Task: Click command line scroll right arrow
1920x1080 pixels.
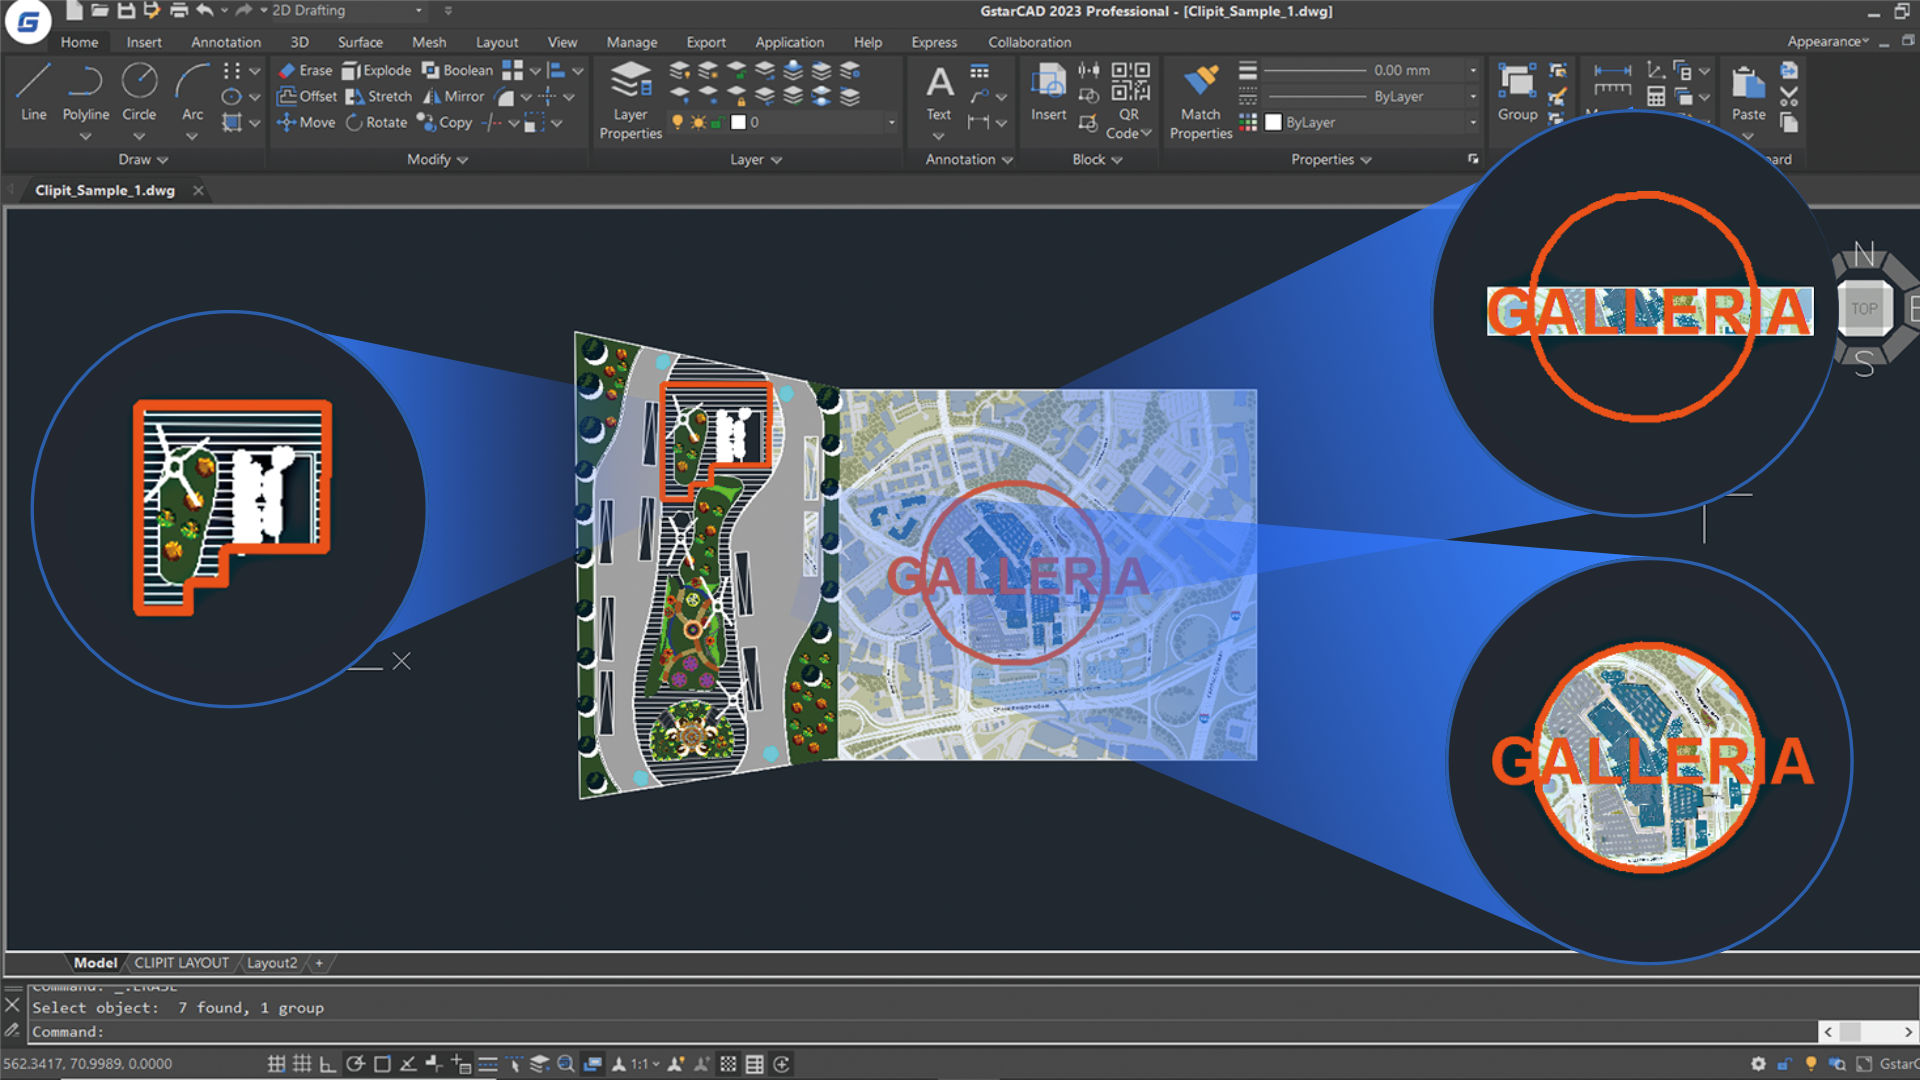Action: [x=1908, y=1032]
